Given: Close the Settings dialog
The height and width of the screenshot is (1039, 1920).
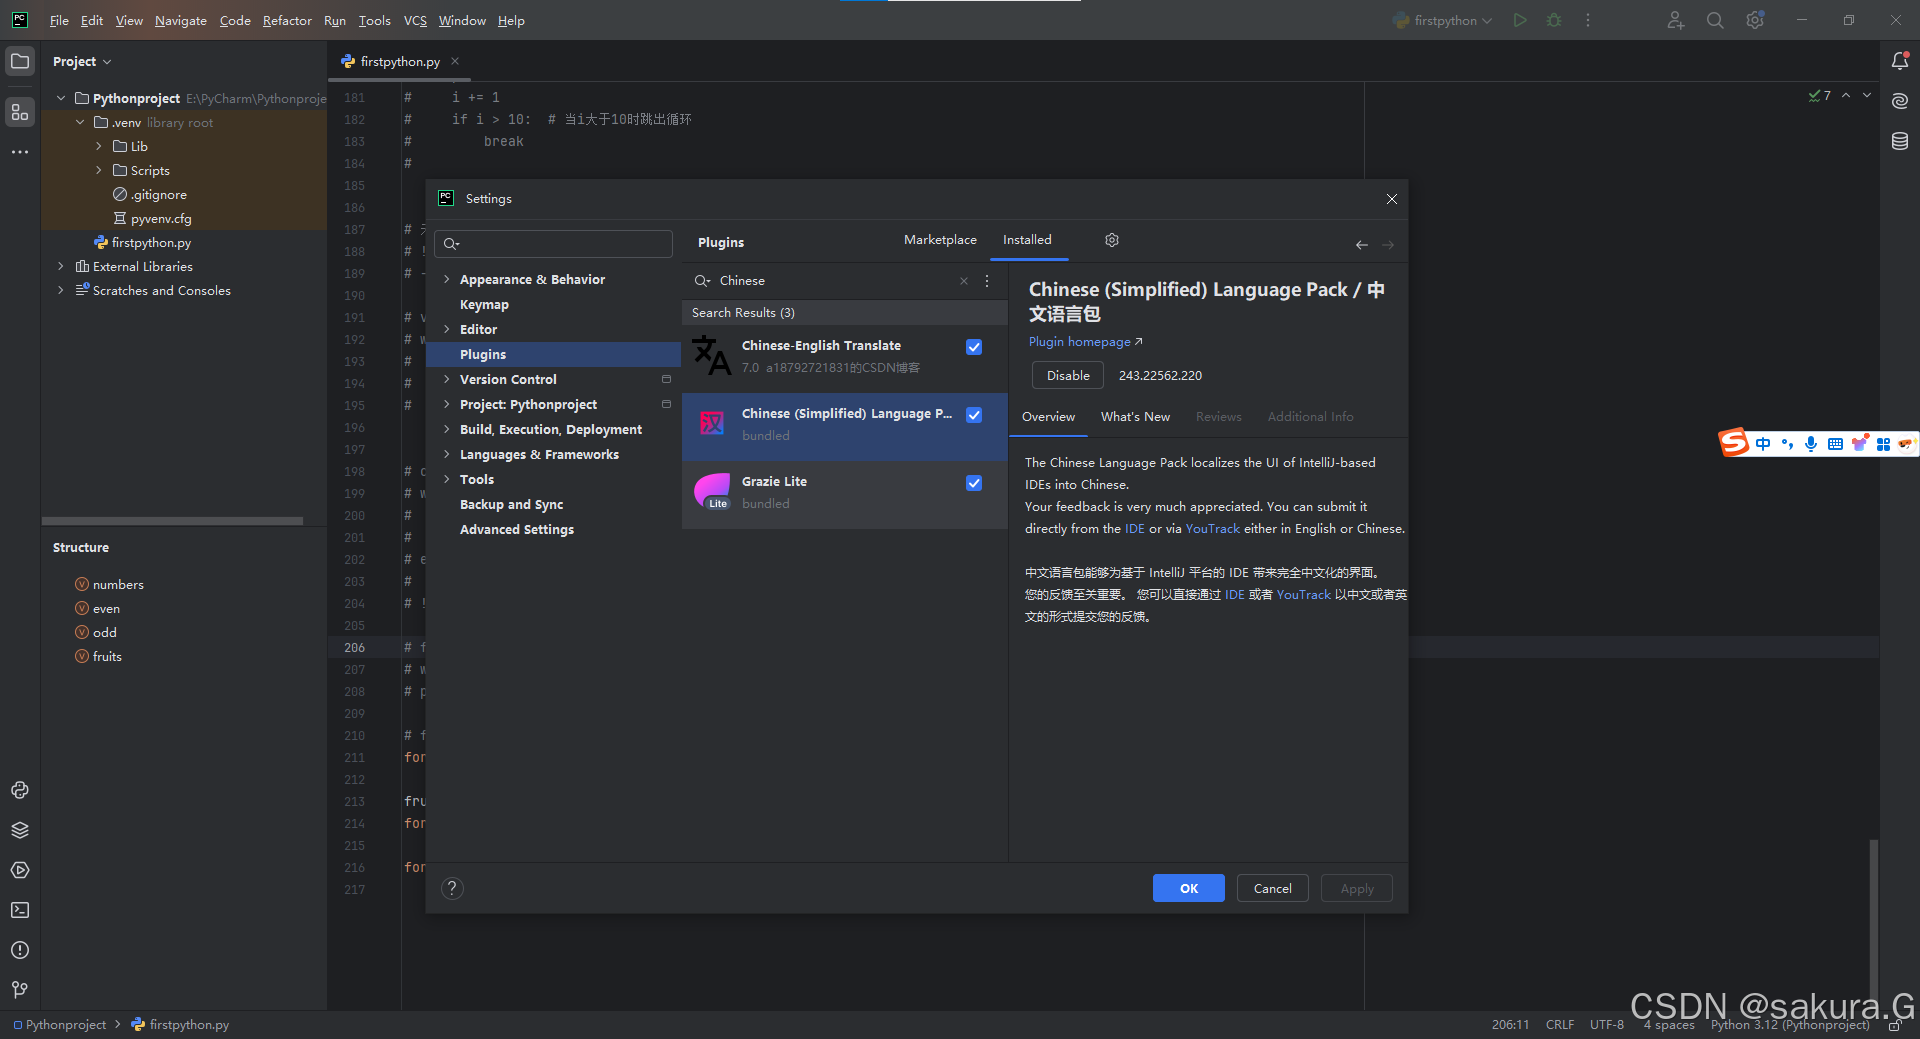Looking at the screenshot, I should click(1392, 199).
